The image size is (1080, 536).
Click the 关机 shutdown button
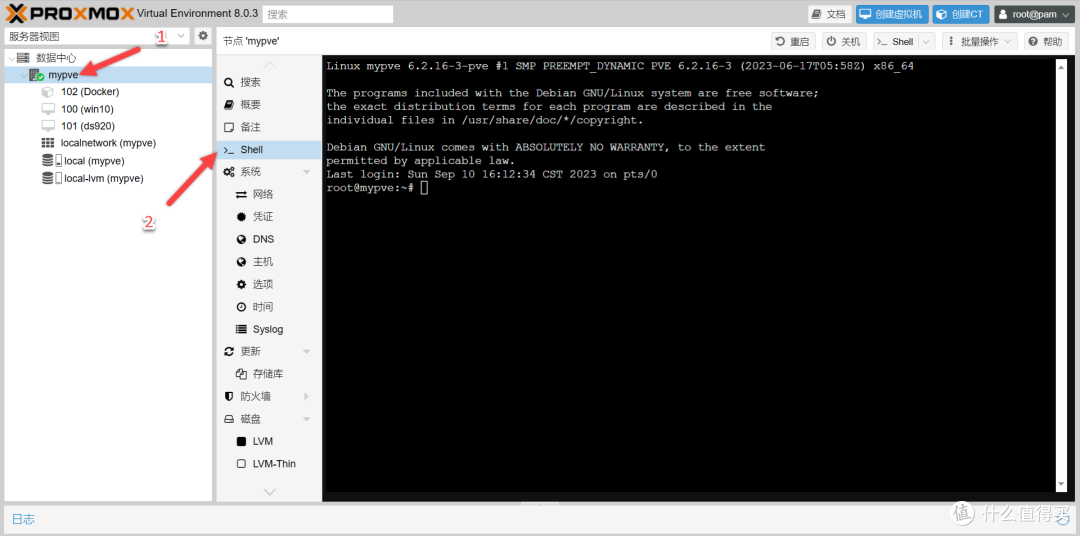click(843, 42)
